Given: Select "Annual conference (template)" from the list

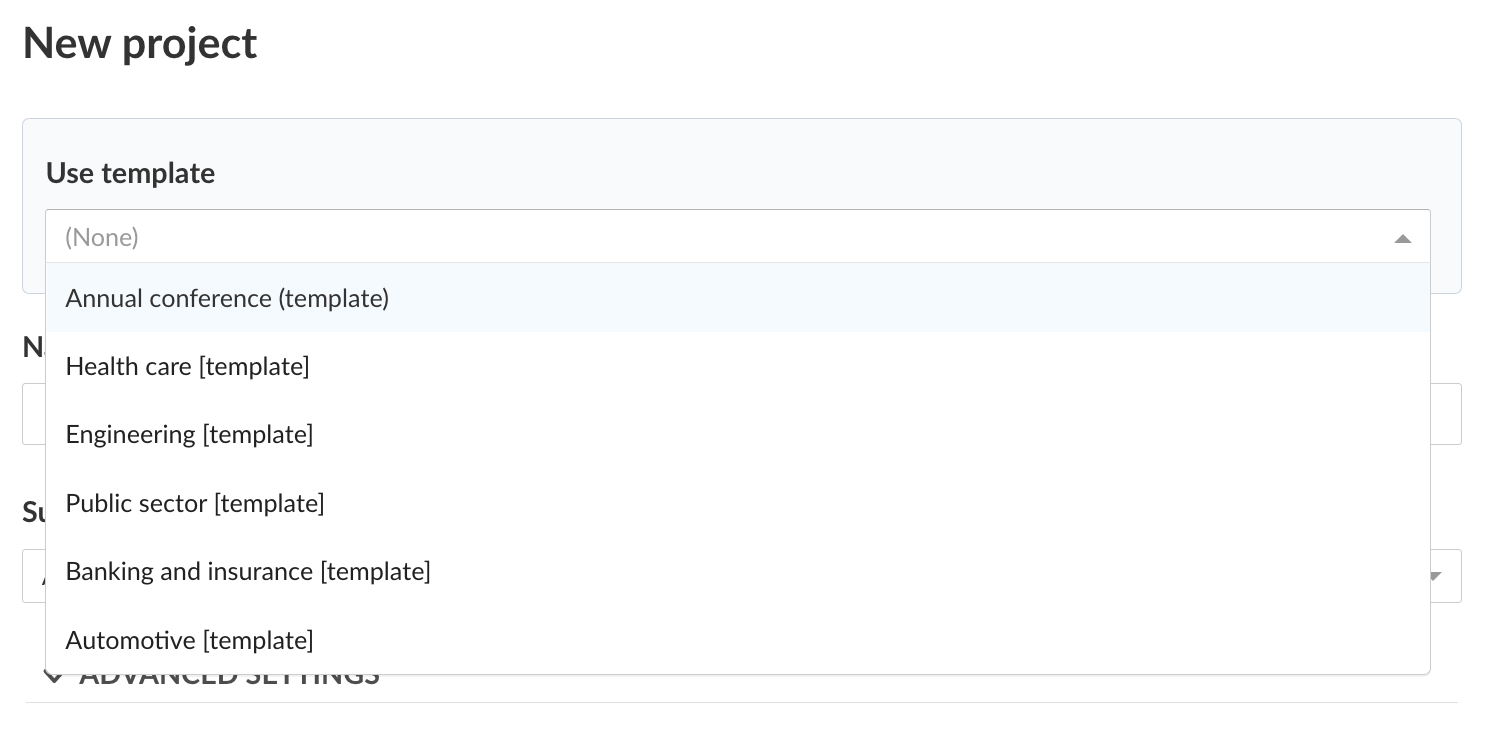Looking at the screenshot, I should (227, 298).
